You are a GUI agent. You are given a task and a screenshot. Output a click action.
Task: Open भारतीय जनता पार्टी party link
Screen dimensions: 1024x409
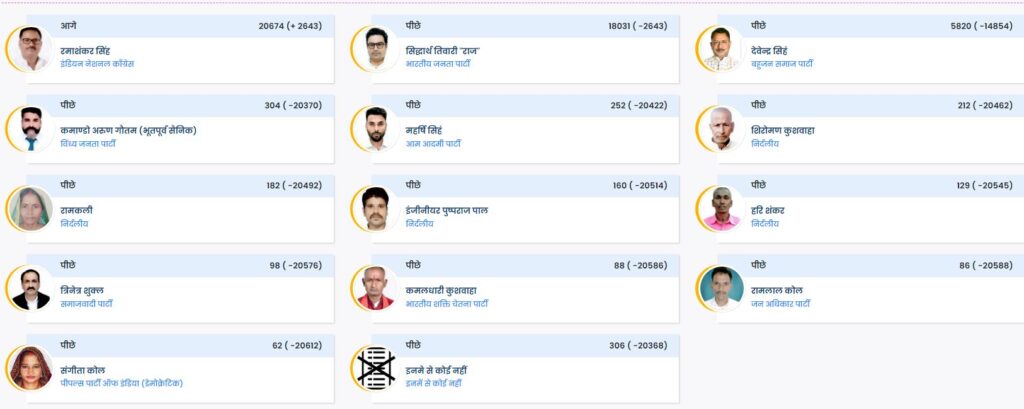tap(438, 64)
